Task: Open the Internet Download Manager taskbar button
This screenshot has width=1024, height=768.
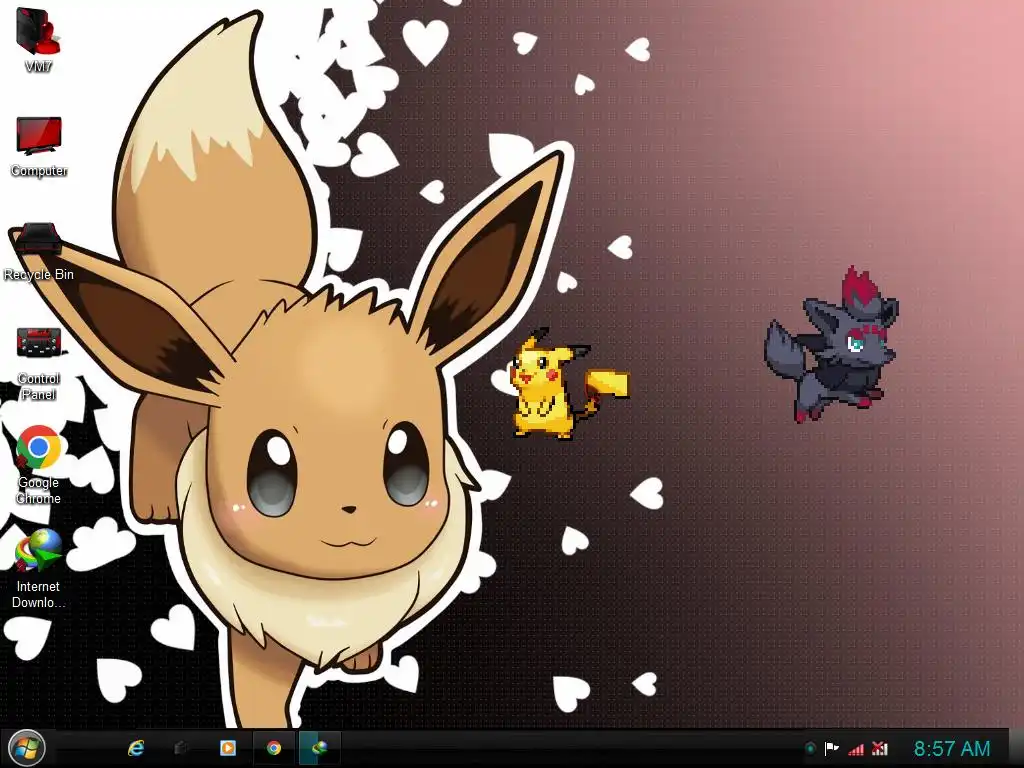Action: click(x=319, y=748)
